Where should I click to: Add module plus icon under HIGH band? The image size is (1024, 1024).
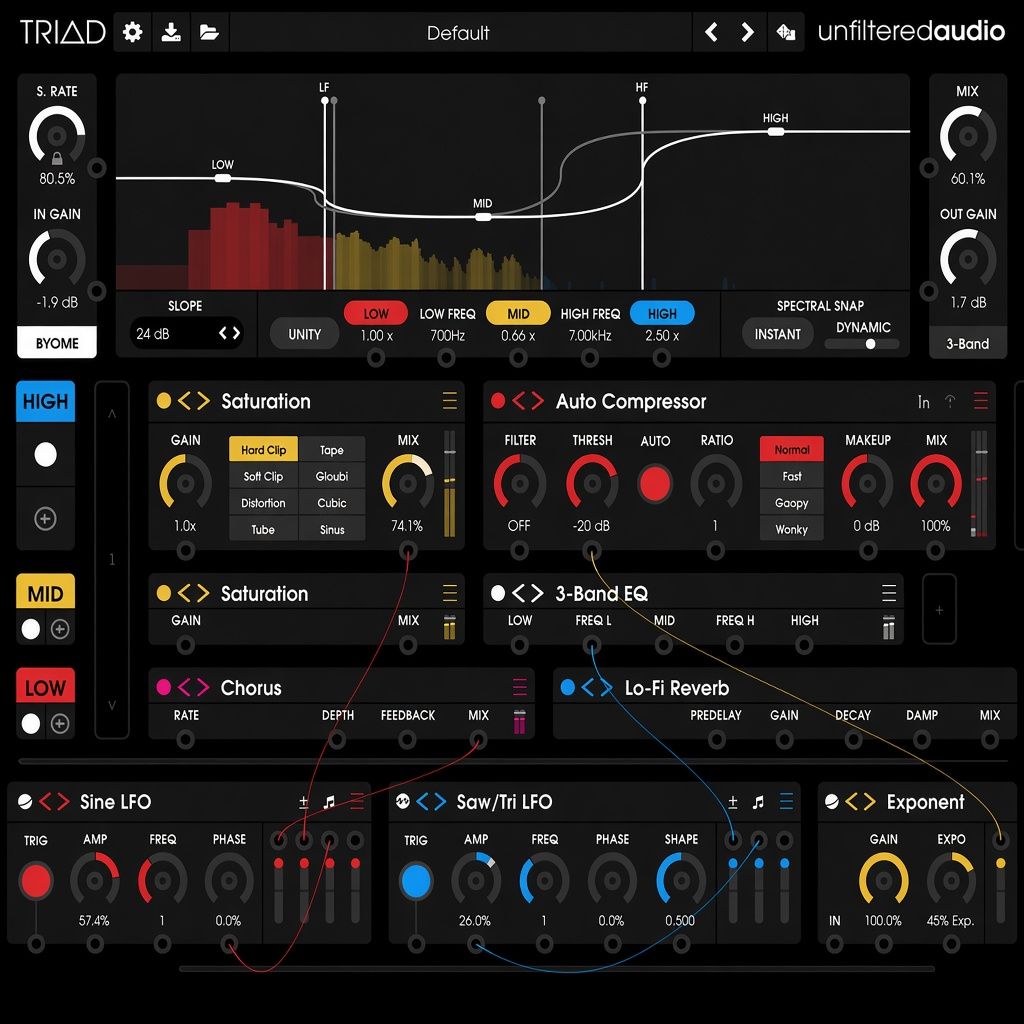(45, 519)
